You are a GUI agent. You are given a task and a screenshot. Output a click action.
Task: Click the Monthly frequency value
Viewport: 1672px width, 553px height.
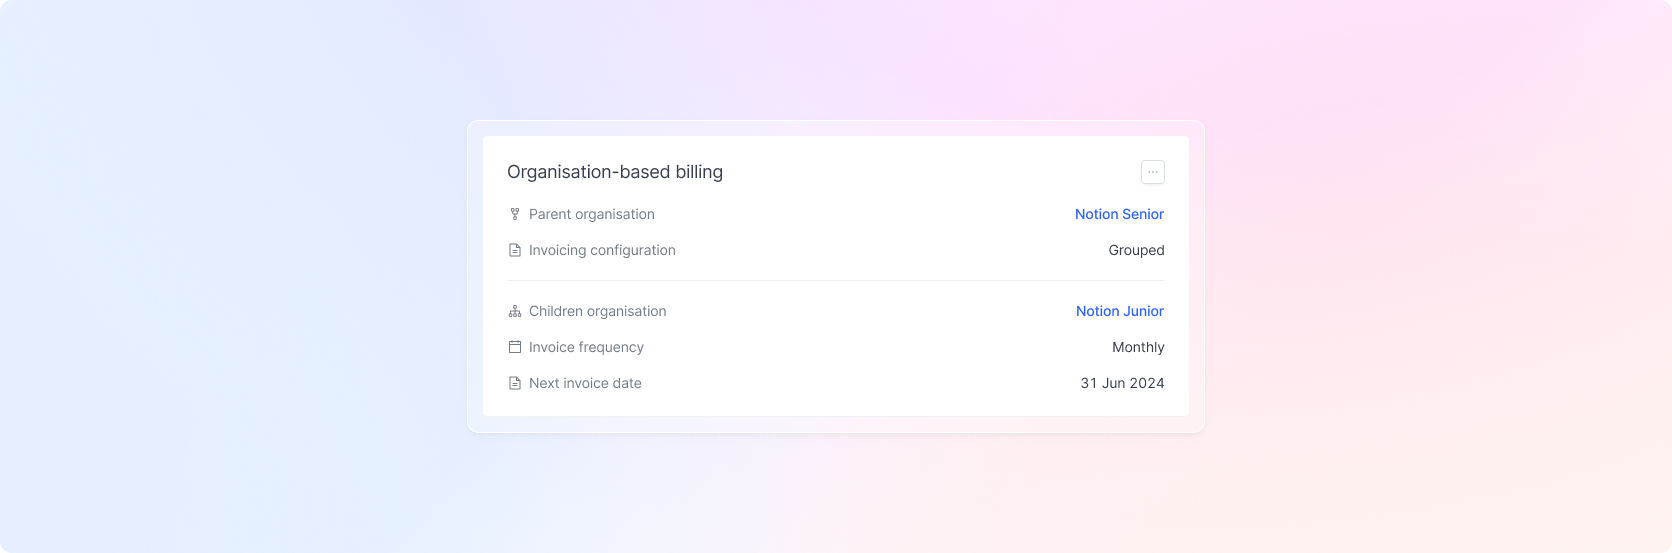click(1138, 347)
